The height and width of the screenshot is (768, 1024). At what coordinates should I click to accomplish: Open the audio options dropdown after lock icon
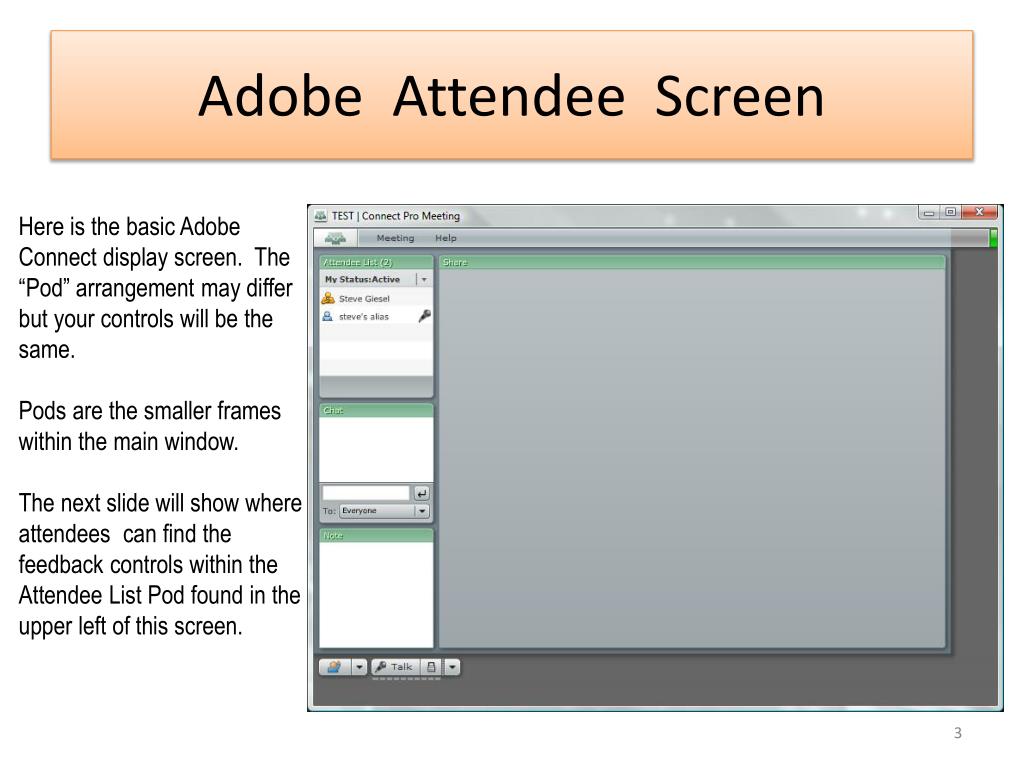pos(452,667)
